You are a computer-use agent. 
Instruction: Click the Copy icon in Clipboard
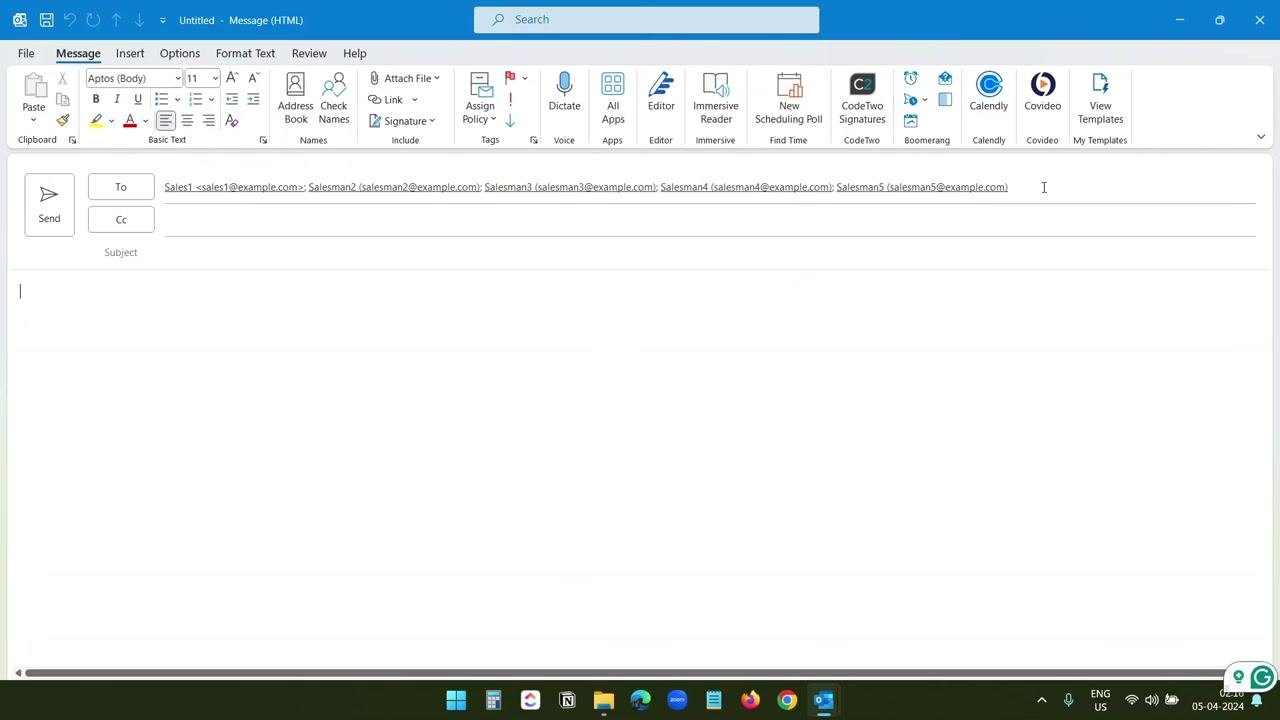(x=63, y=99)
